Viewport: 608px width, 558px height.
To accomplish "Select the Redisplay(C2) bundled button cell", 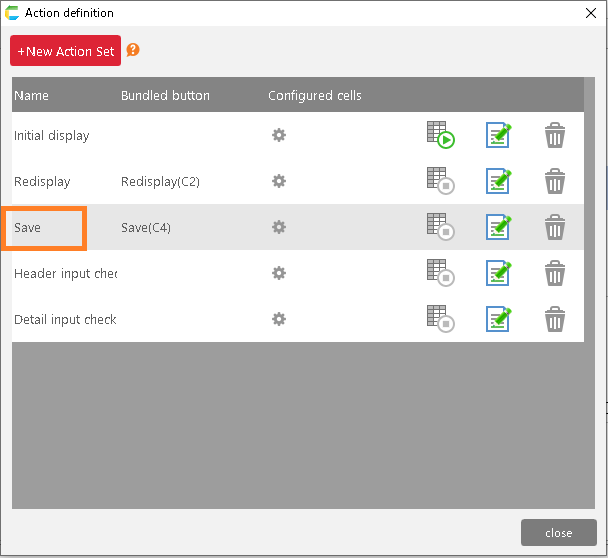I will point(160,181).
